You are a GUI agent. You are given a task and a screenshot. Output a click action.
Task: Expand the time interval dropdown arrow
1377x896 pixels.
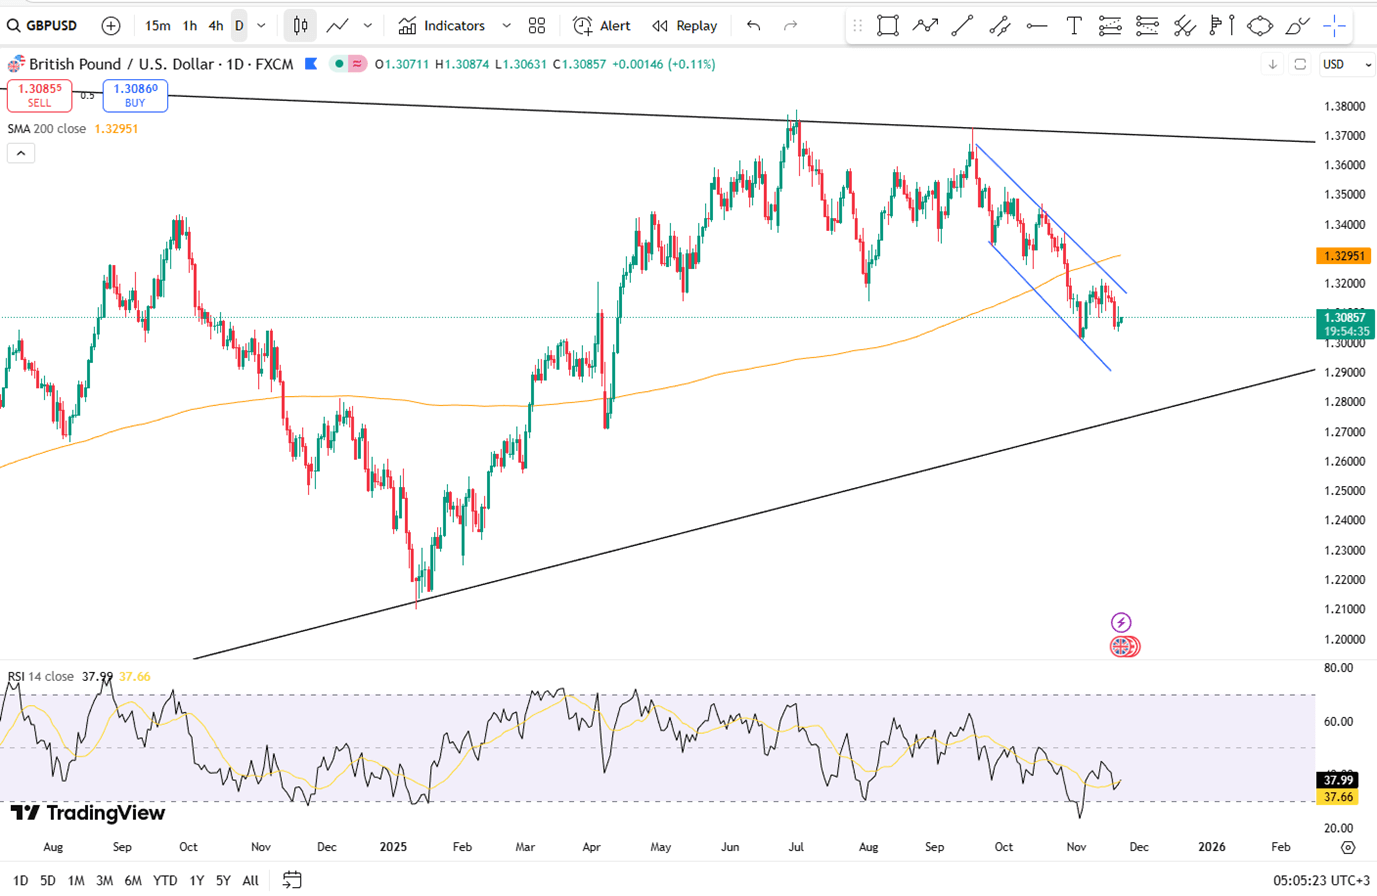tap(262, 26)
